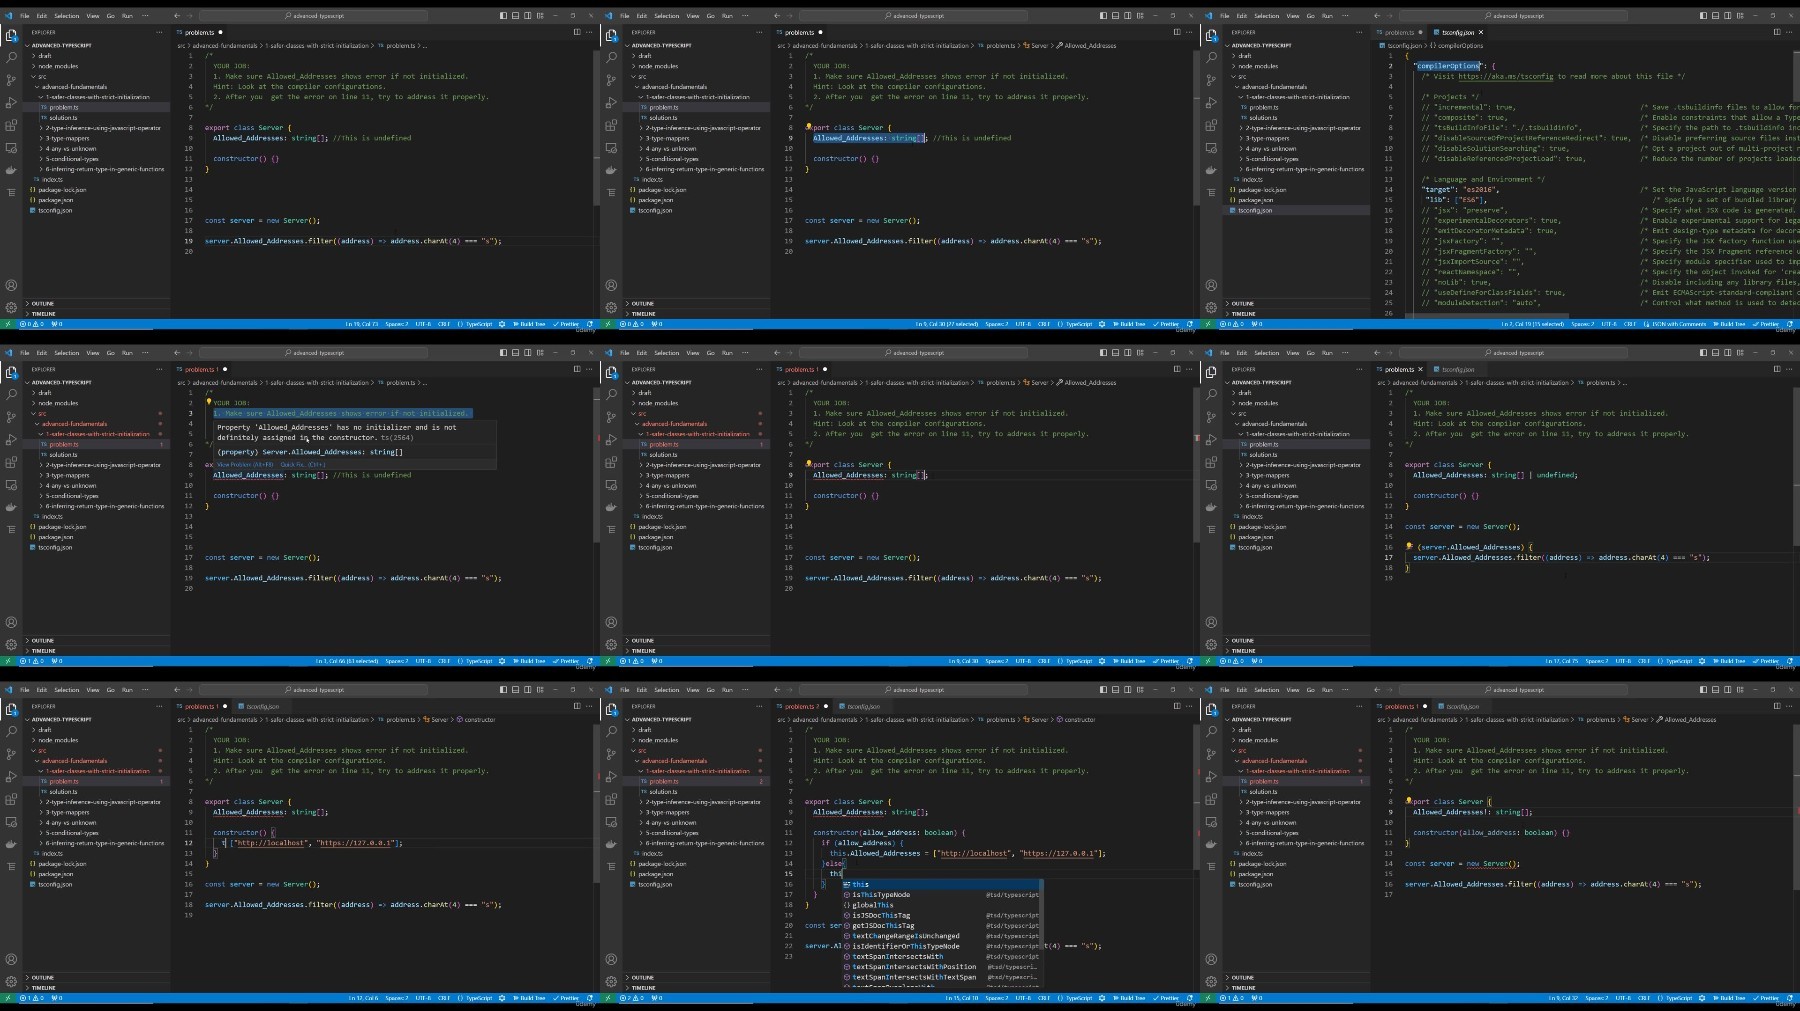Open View menu in the autocomplete suggestions window
This screenshot has height=1011, width=1800.
click(693, 690)
